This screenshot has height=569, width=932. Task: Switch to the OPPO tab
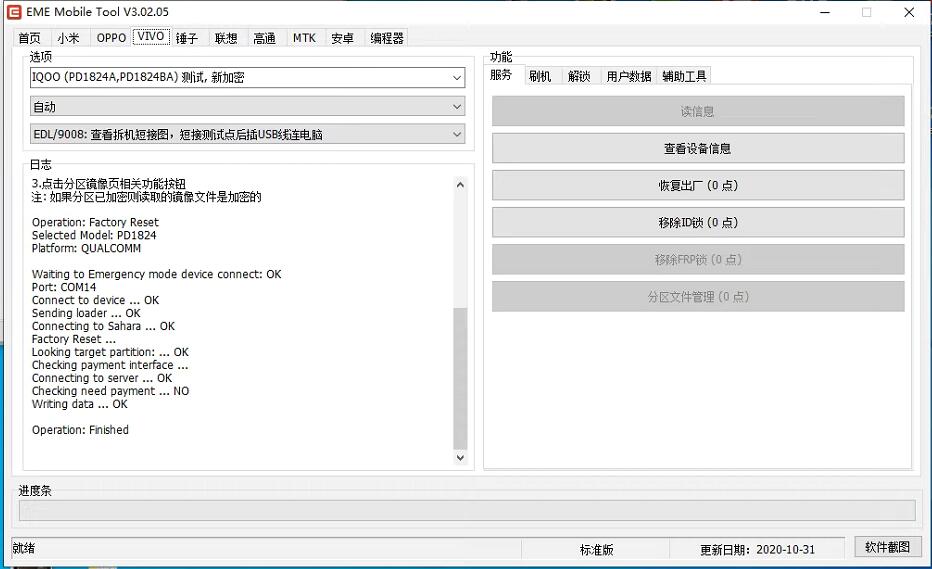(111, 38)
